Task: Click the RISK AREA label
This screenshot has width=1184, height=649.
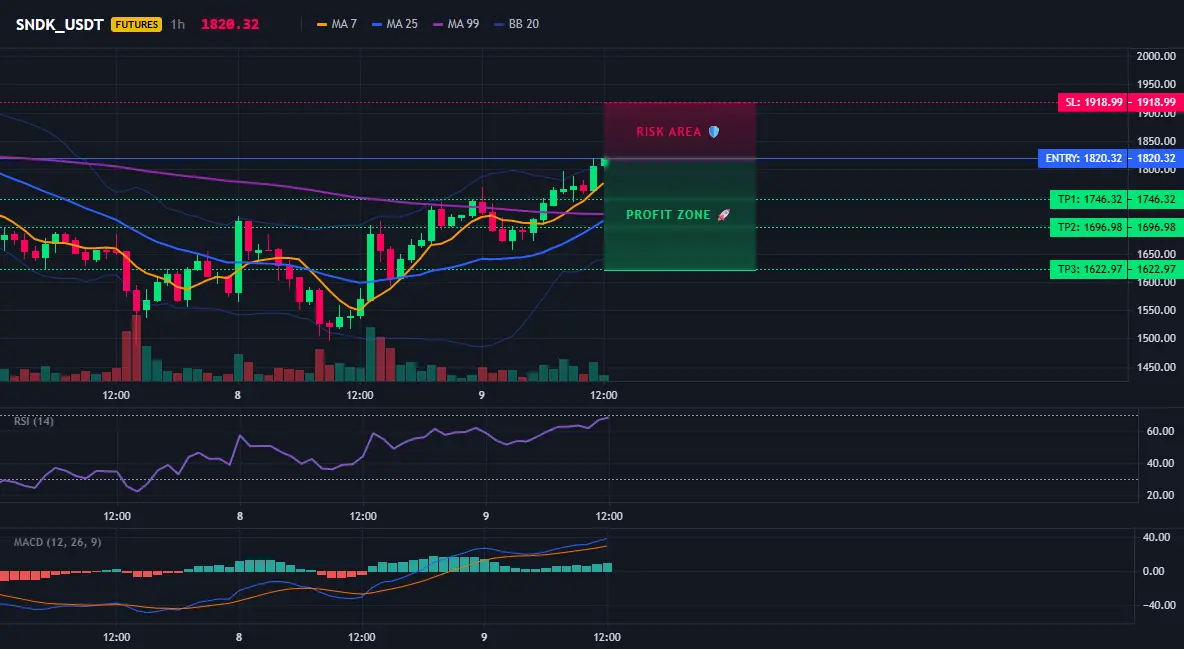Action: coord(669,131)
